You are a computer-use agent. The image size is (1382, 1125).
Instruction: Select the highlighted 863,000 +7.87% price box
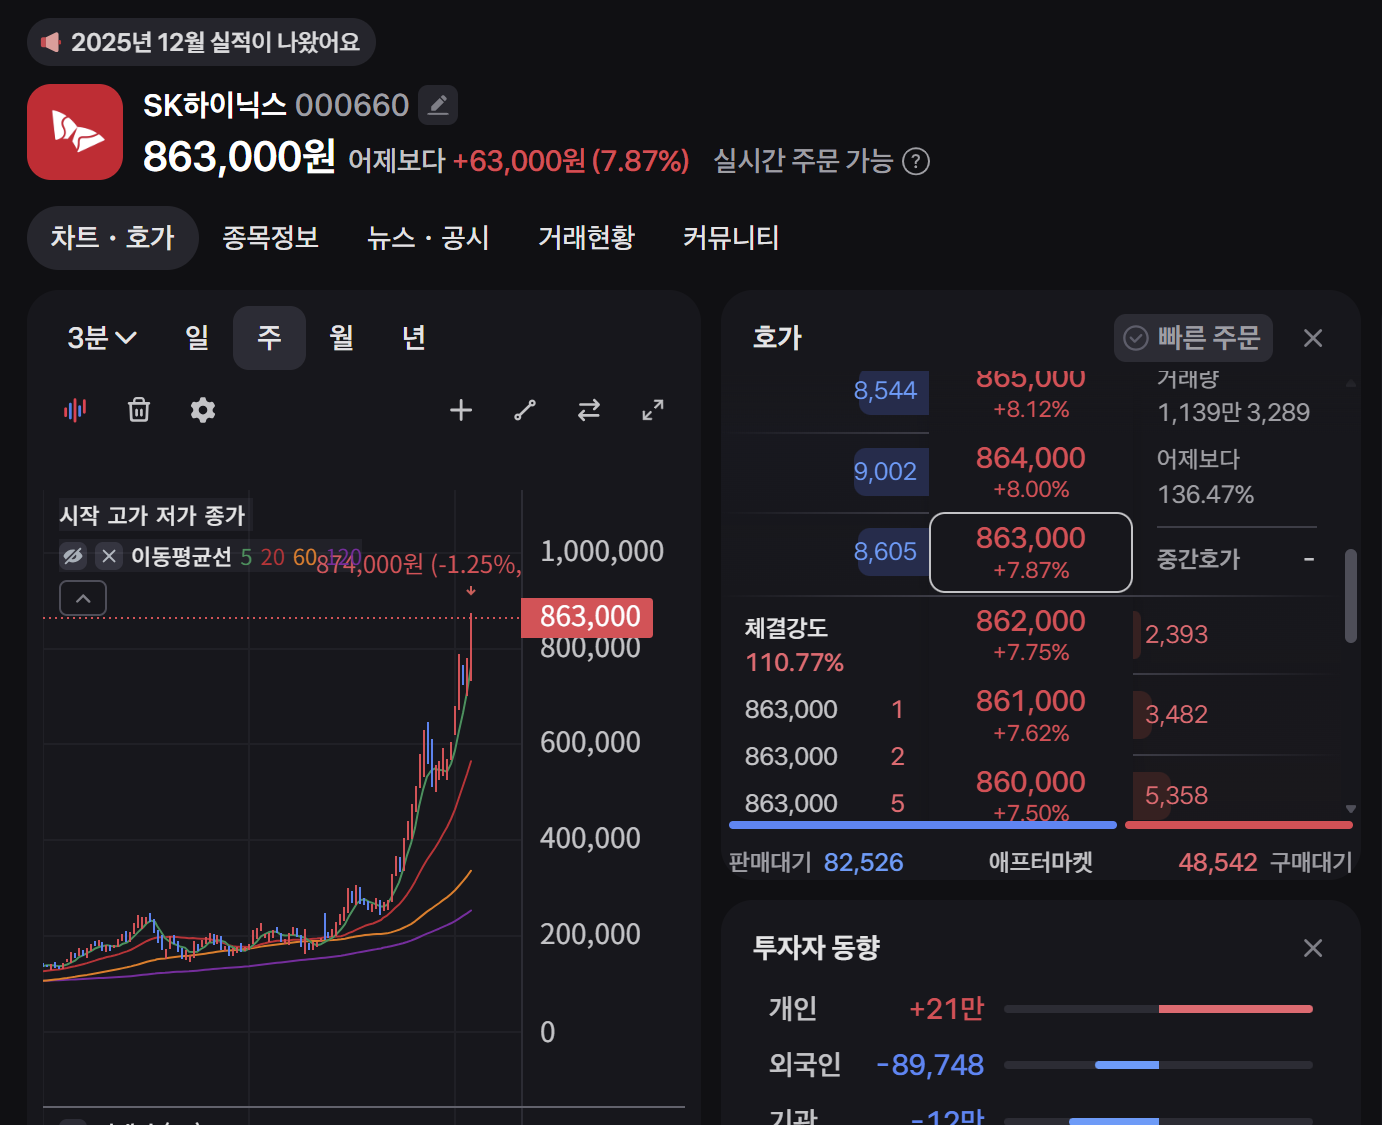[1031, 553]
